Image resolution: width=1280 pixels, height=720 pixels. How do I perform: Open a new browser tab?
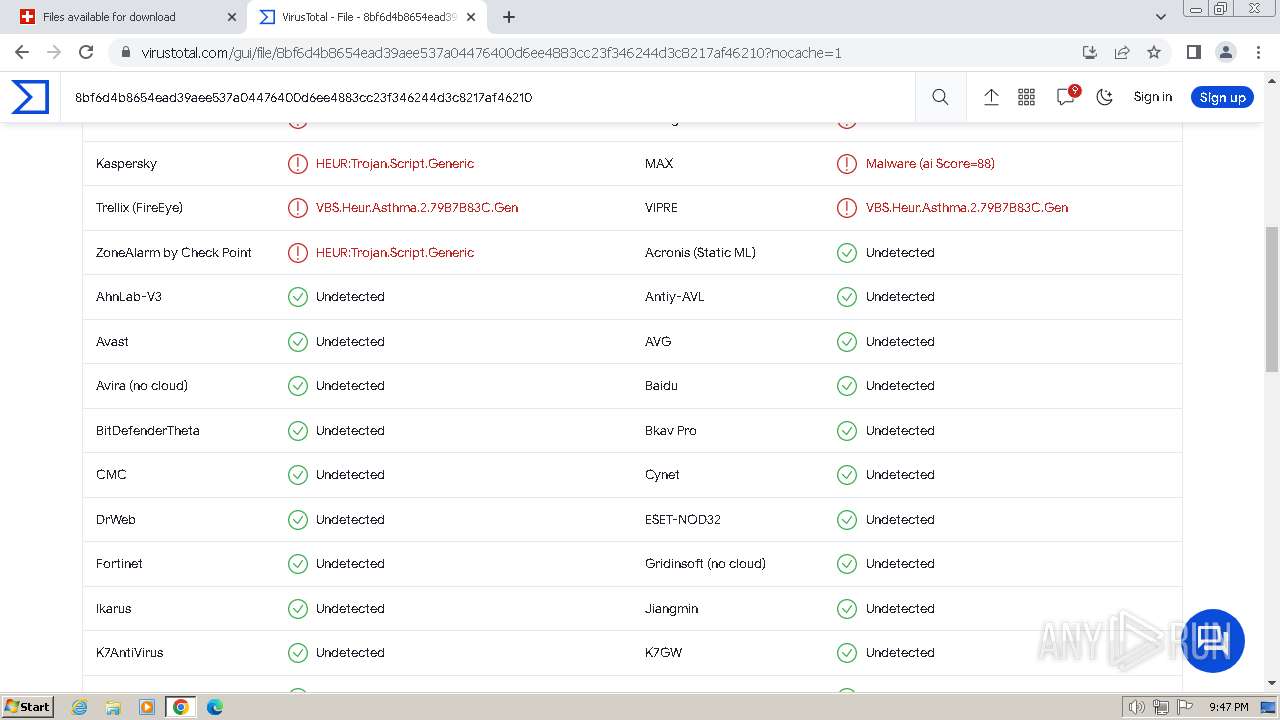point(509,17)
